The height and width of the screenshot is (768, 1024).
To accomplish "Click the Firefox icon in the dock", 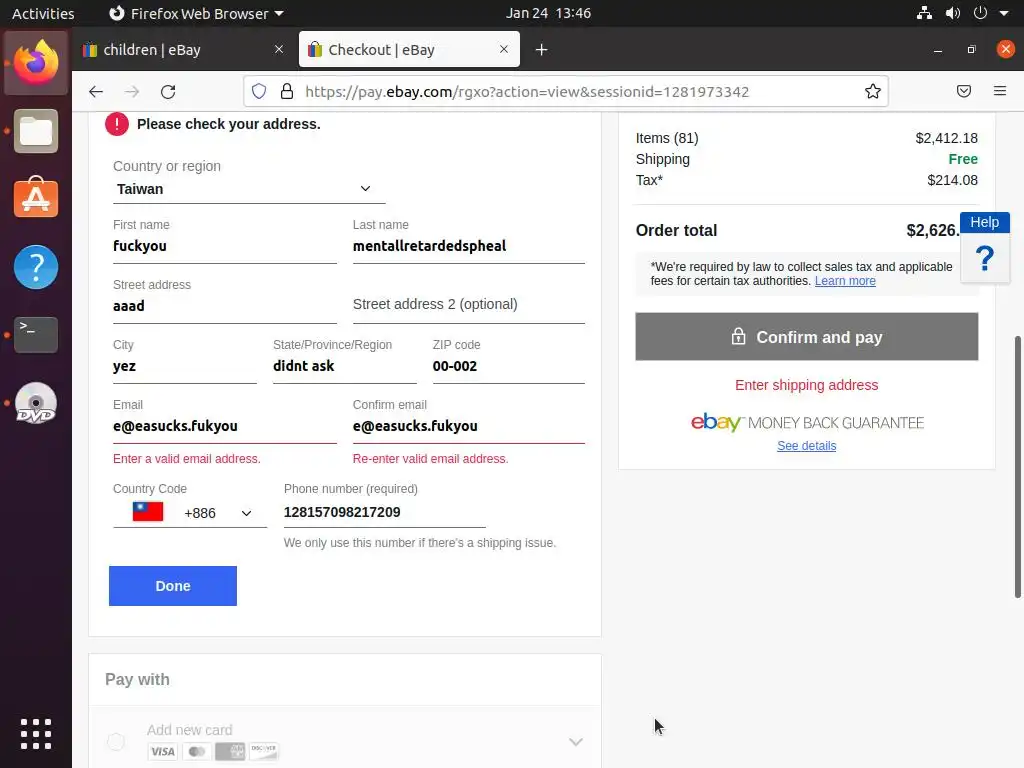I will point(36,63).
